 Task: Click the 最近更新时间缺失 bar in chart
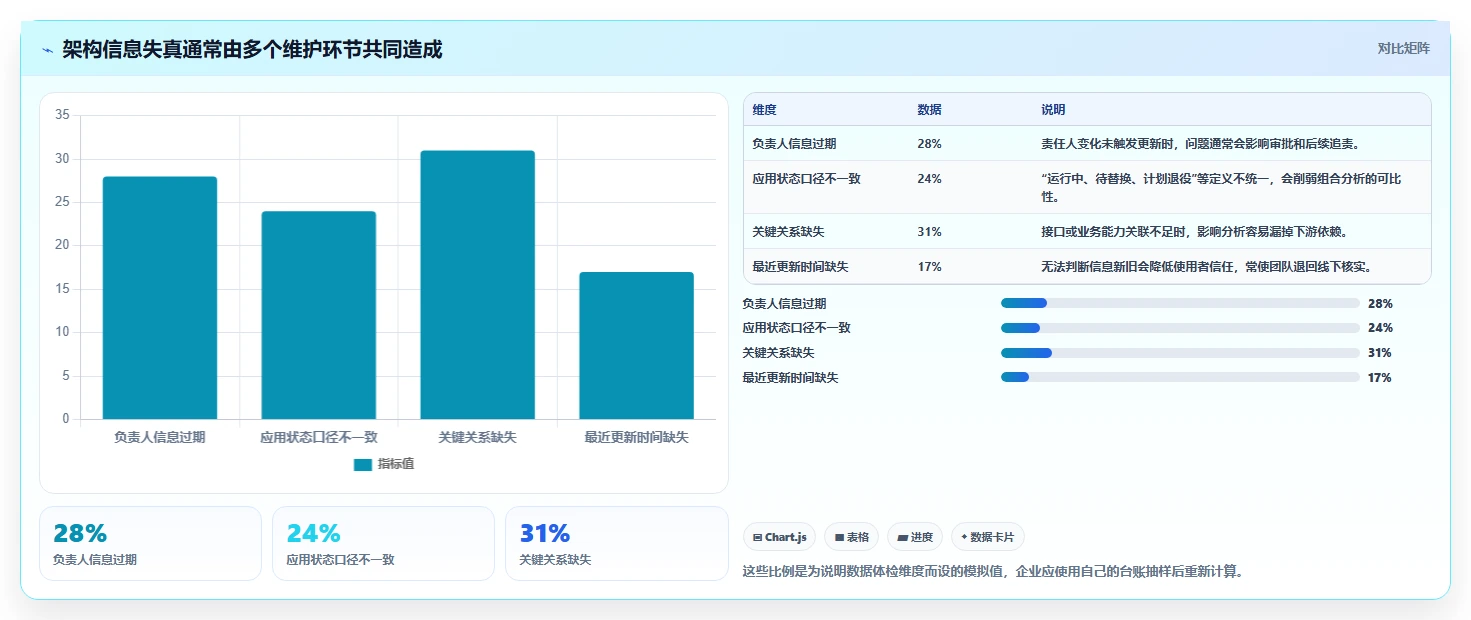point(637,346)
